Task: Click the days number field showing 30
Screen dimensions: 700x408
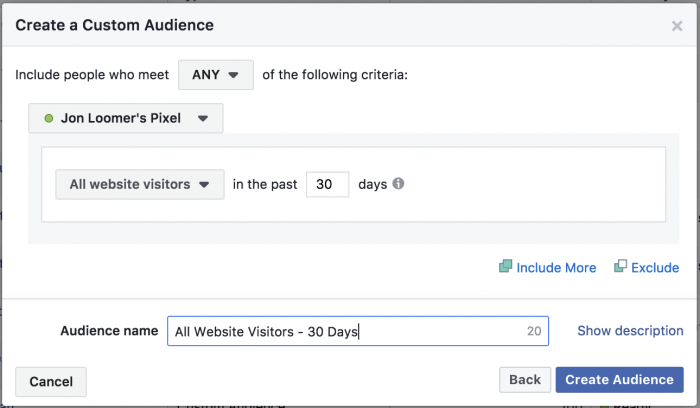Action: [x=327, y=184]
